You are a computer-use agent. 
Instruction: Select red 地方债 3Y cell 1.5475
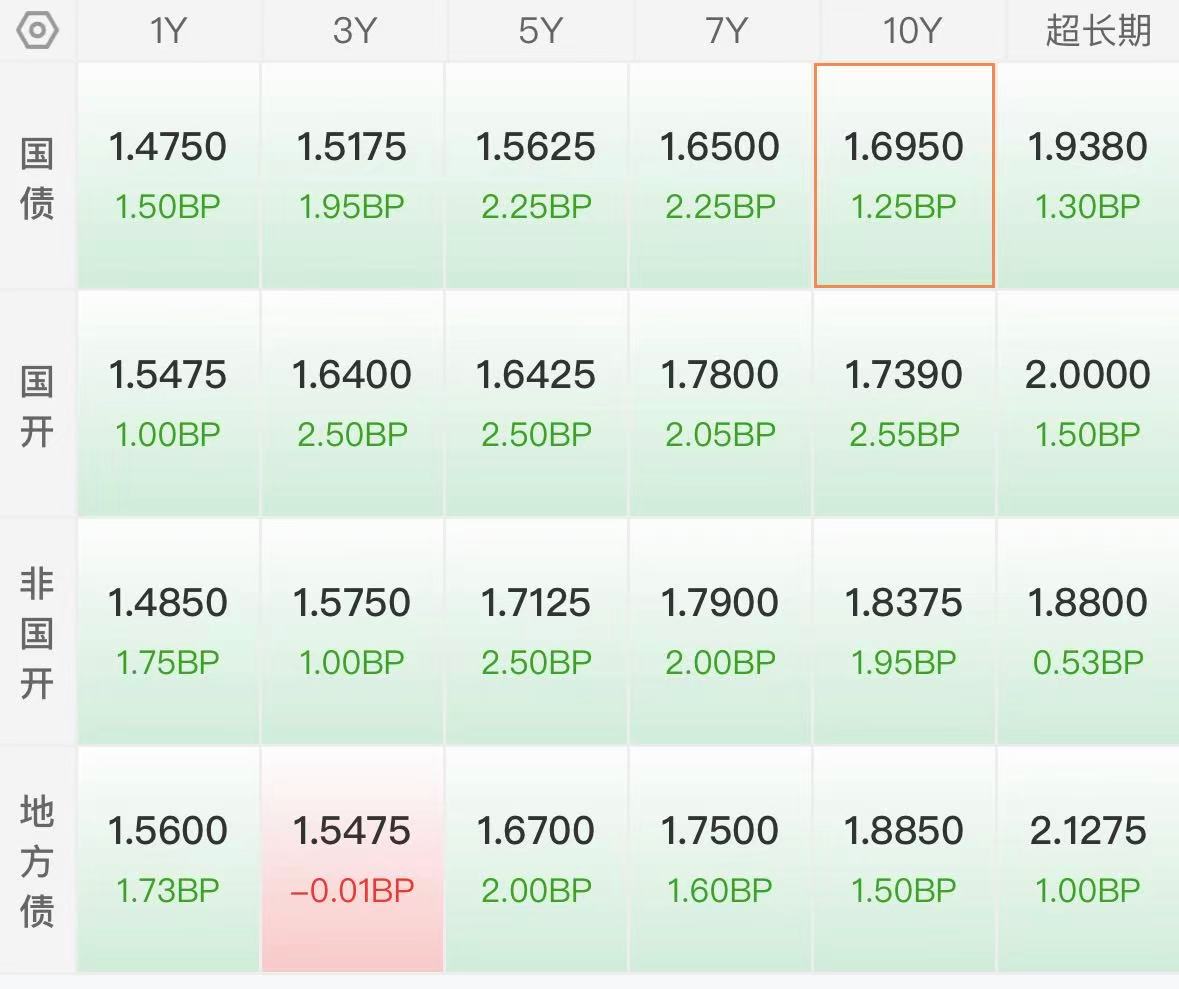(353, 860)
